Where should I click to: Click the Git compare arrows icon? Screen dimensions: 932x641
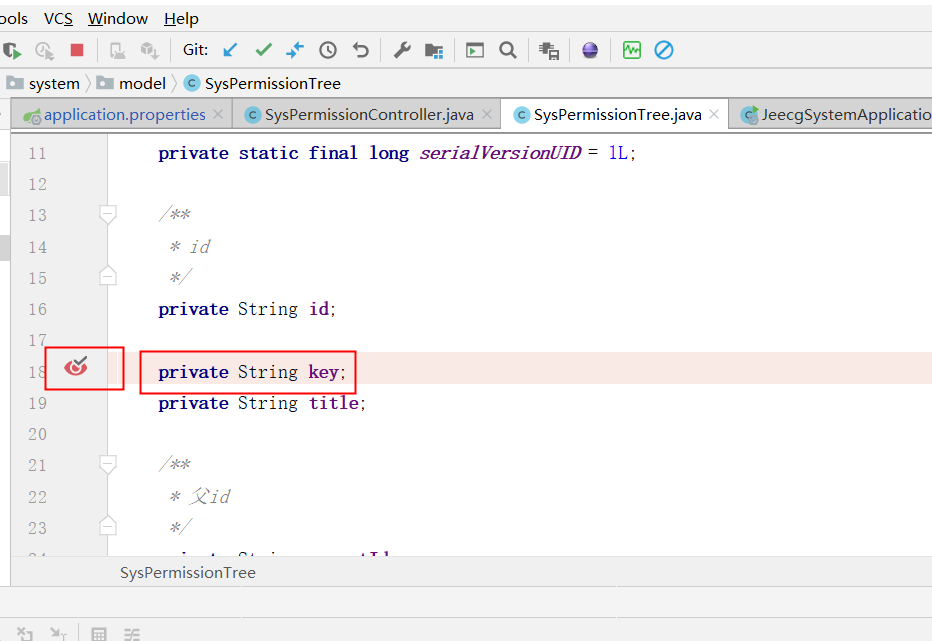[295, 50]
